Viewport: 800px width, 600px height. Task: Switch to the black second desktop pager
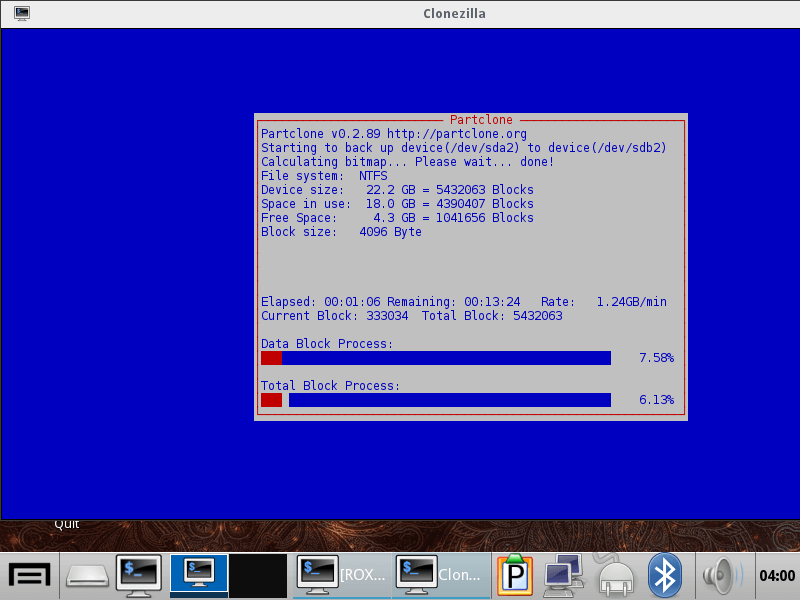point(258,576)
